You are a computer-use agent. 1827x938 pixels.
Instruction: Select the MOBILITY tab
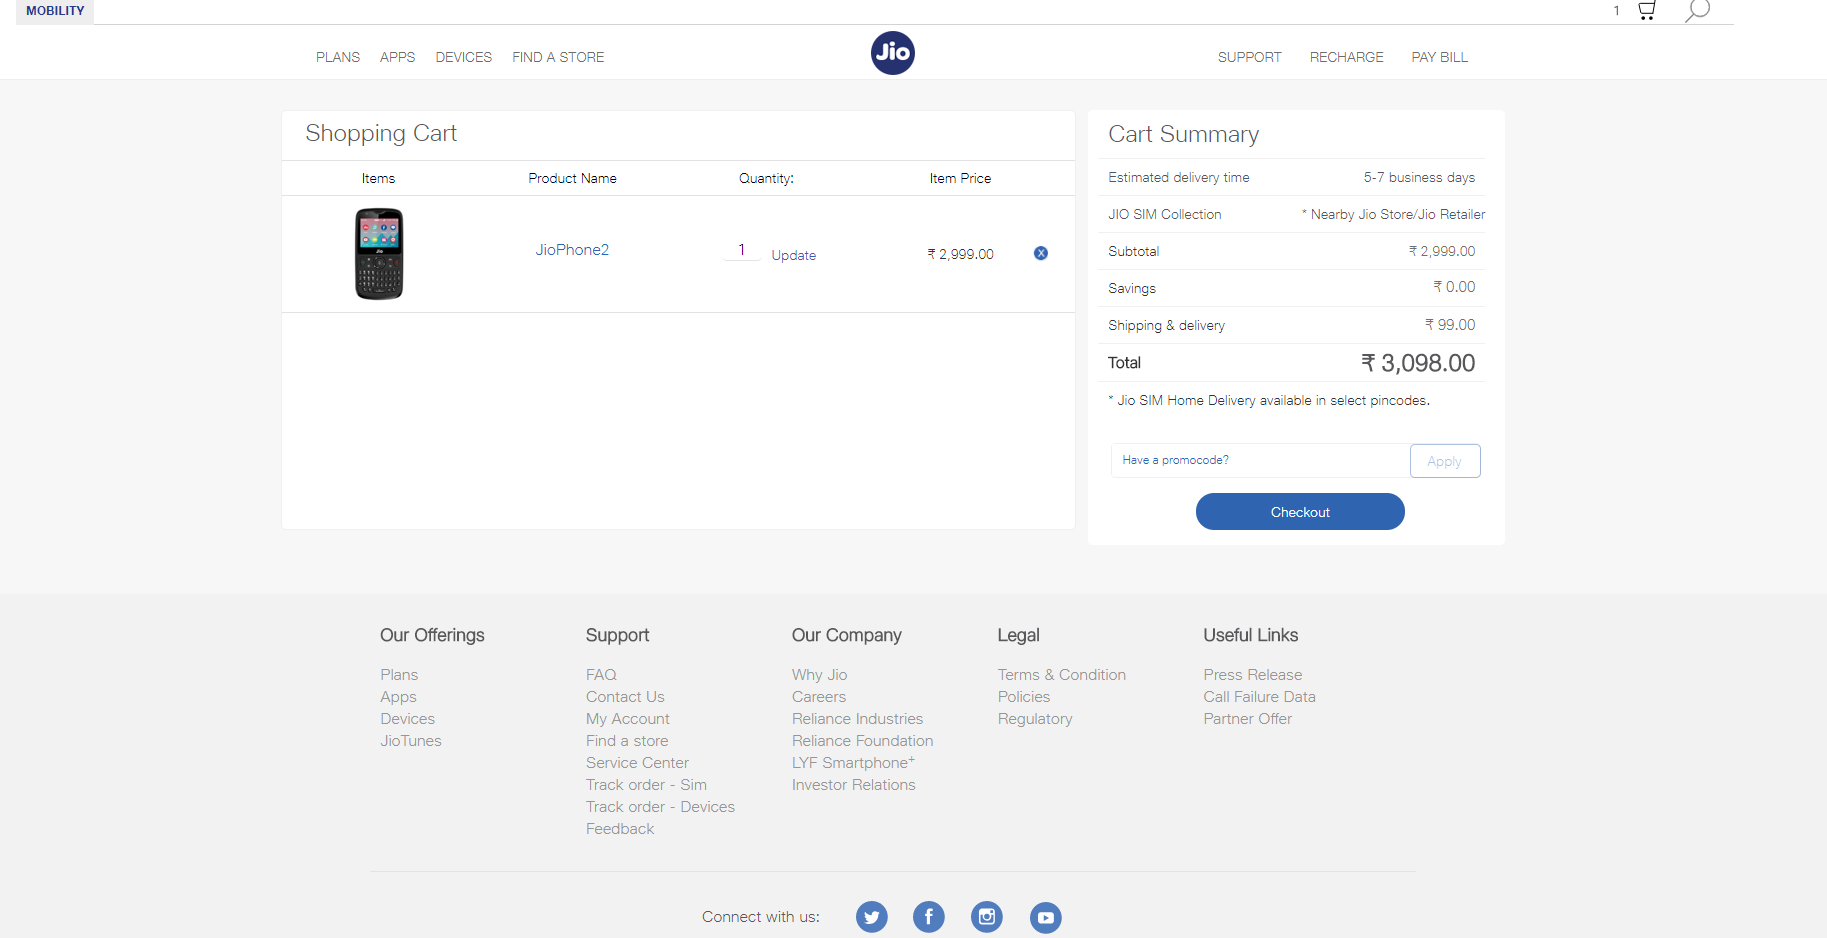[x=55, y=11]
